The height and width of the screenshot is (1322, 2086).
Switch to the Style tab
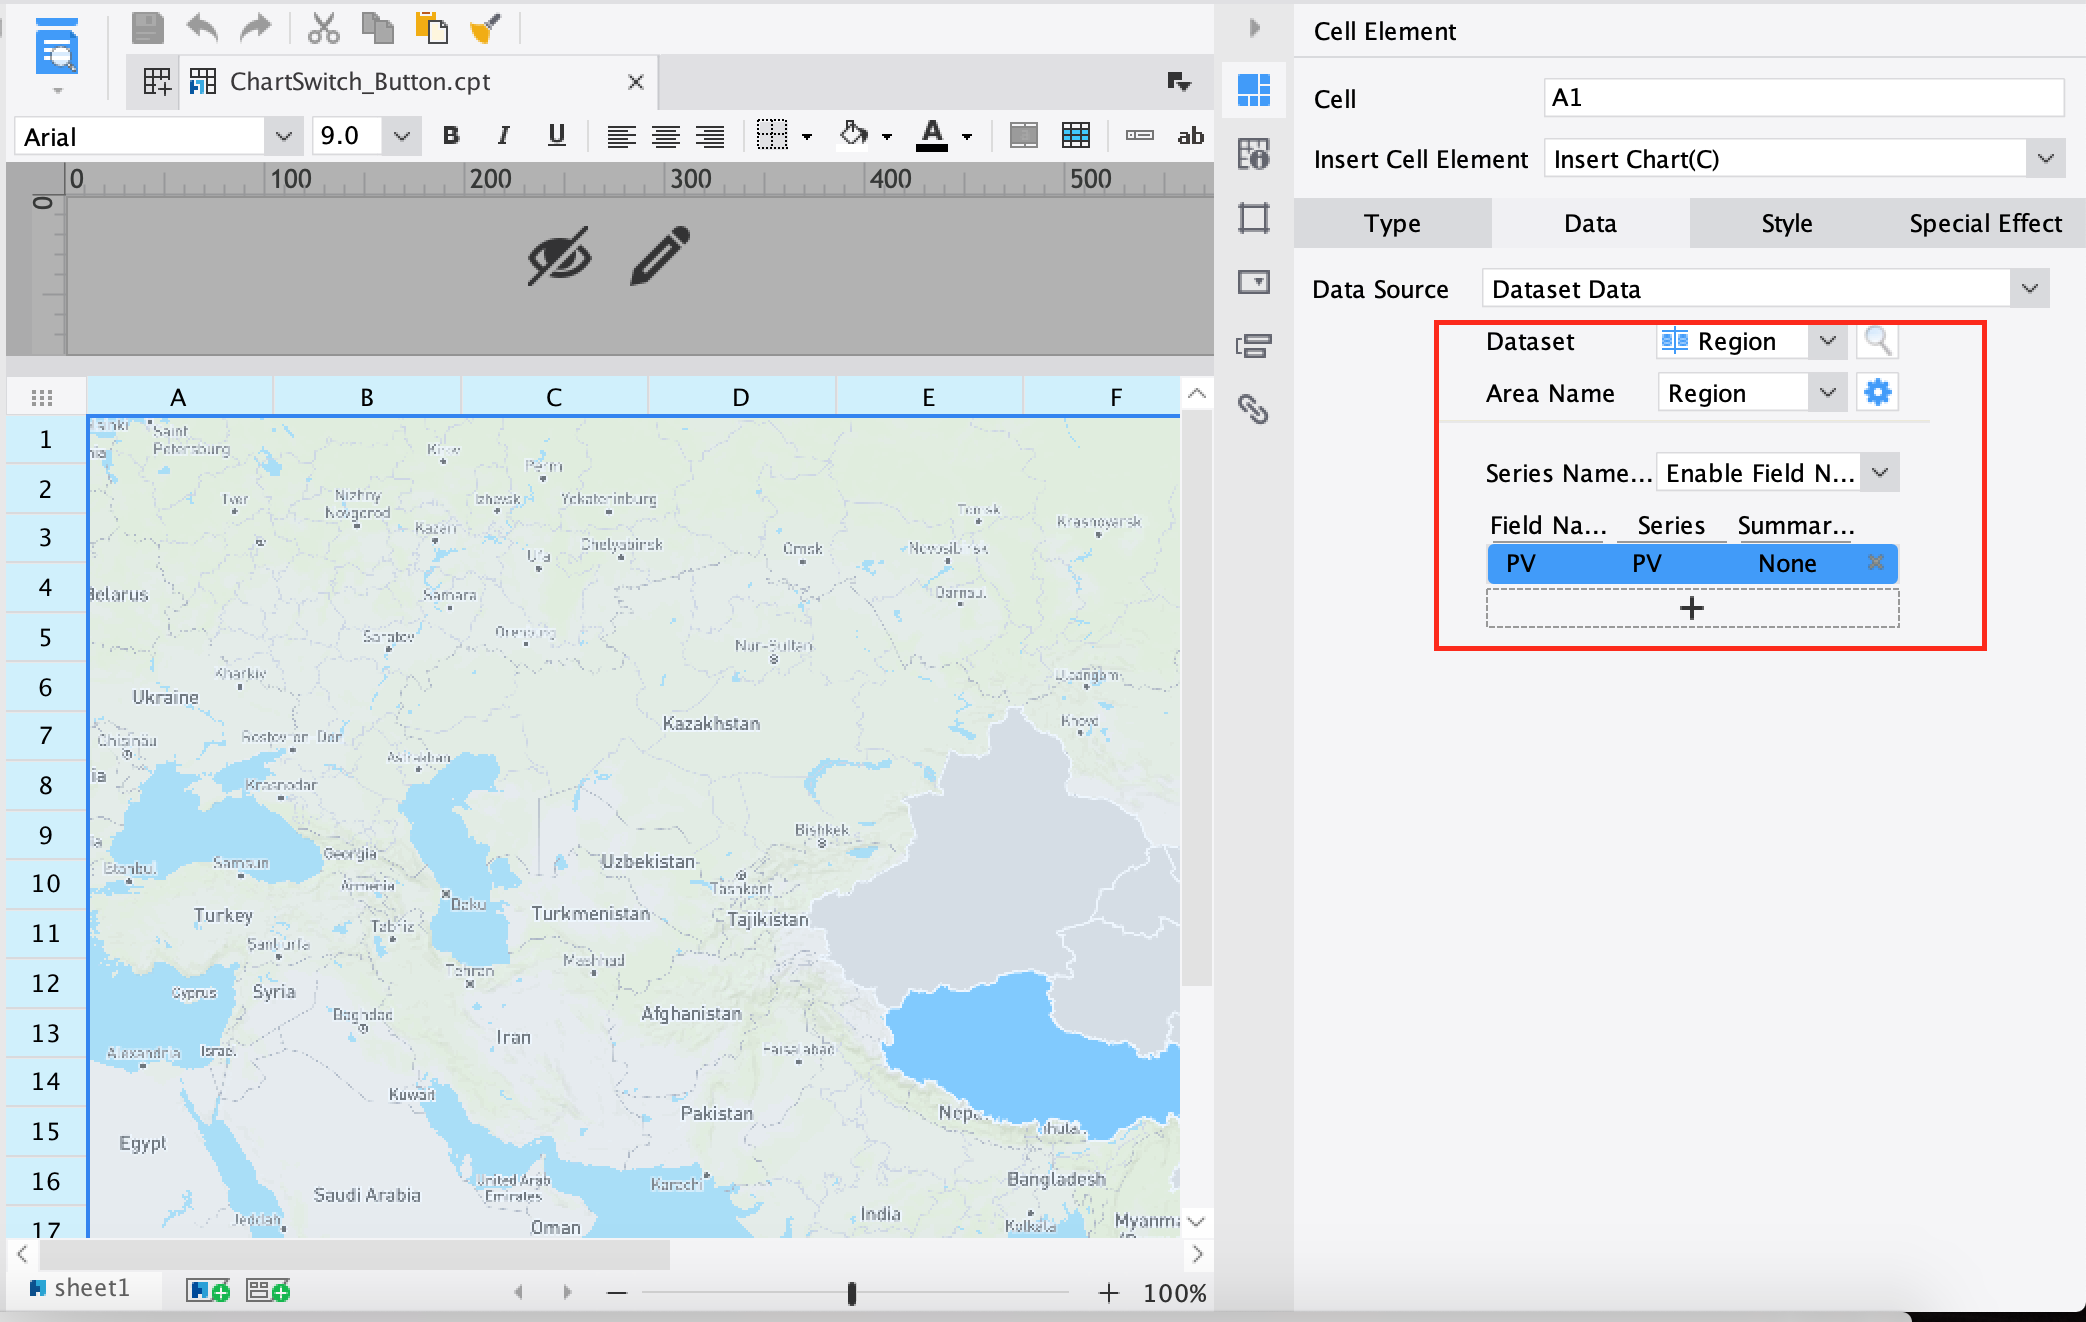click(x=1786, y=223)
